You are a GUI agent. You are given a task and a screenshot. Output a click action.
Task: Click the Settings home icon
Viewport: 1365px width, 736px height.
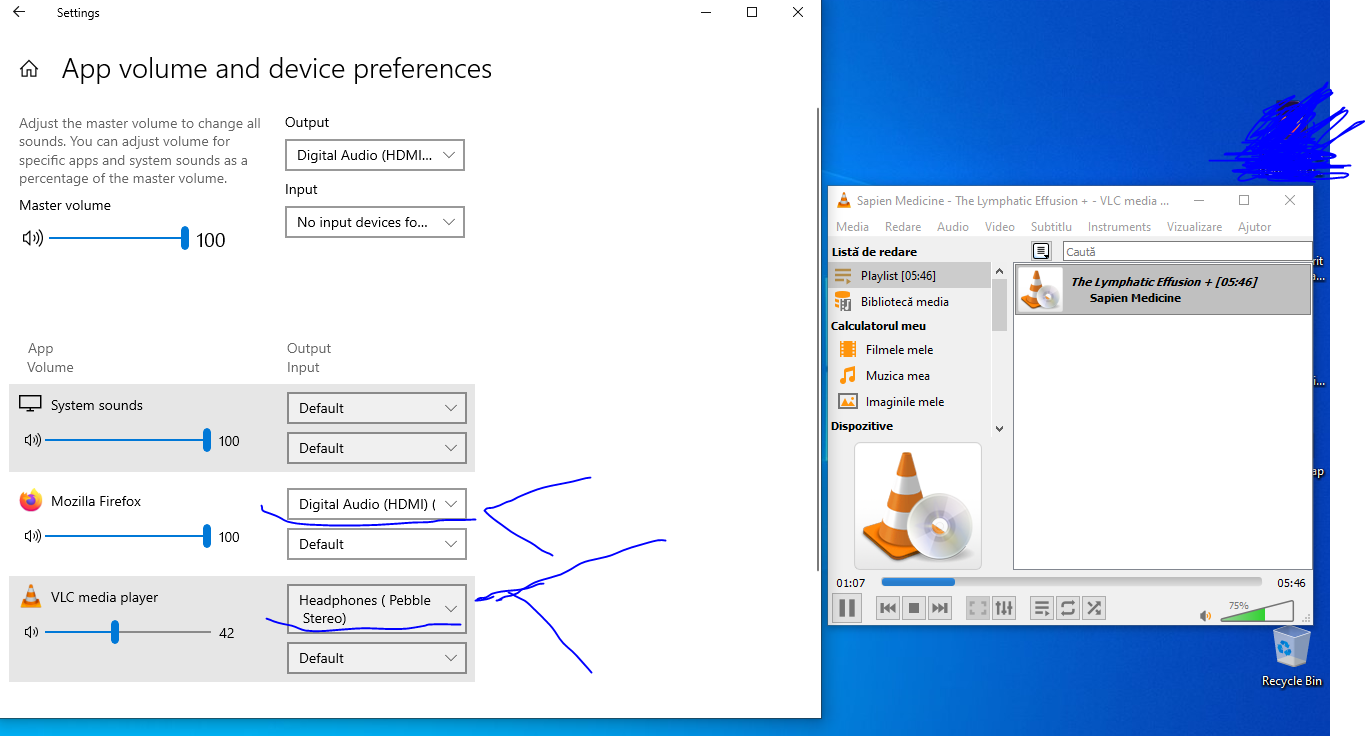pos(29,69)
